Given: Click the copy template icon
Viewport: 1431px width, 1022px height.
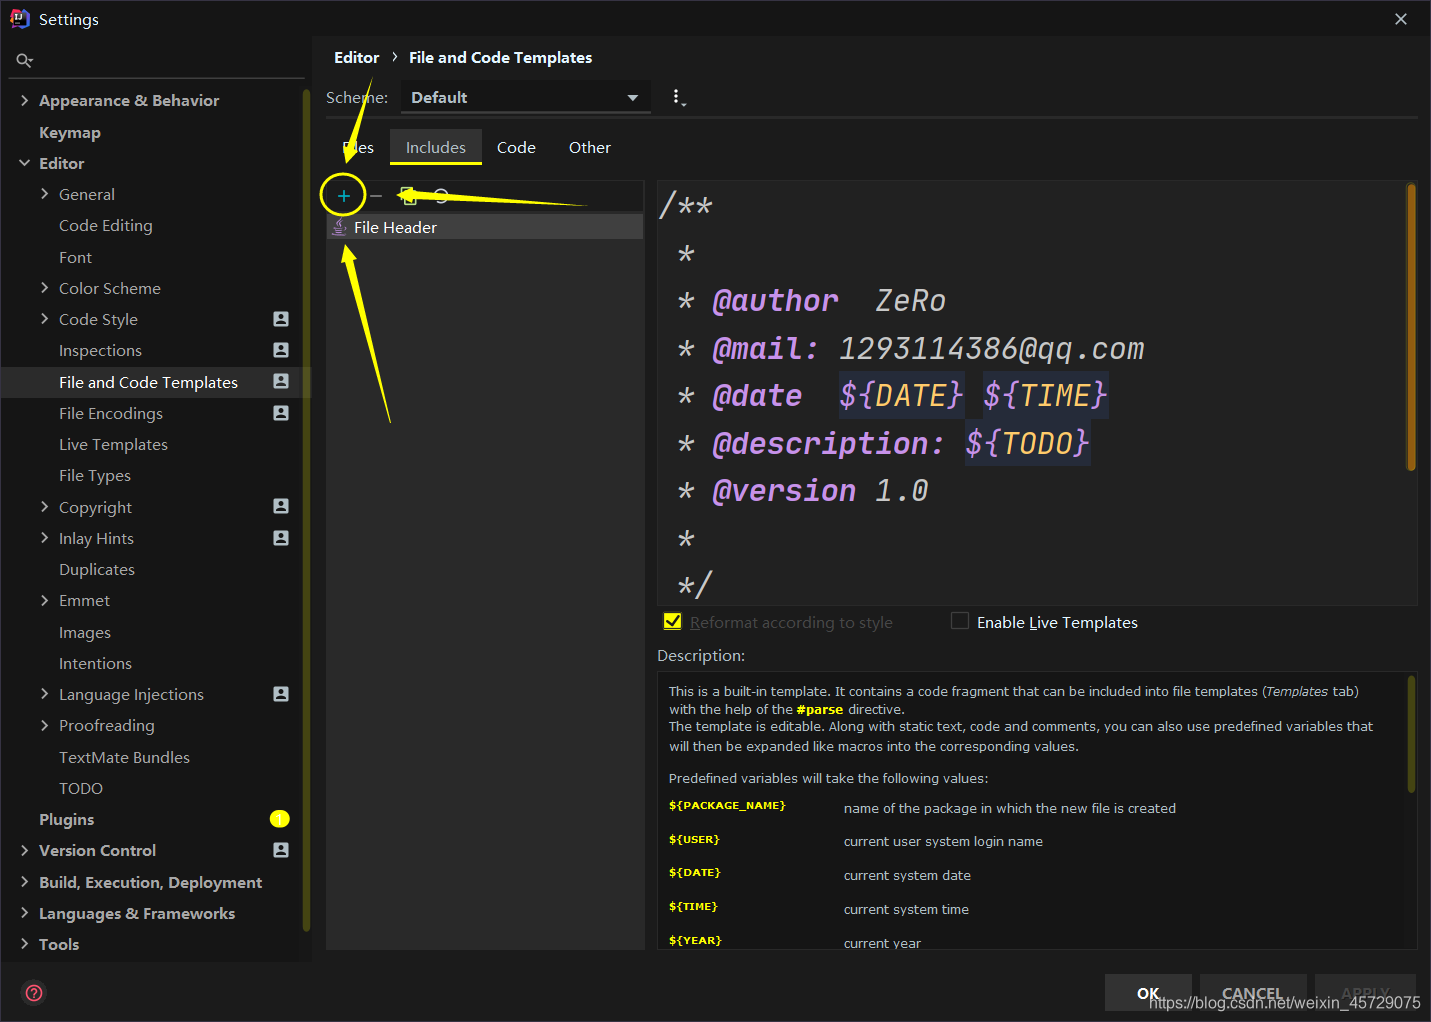Looking at the screenshot, I should (x=408, y=196).
